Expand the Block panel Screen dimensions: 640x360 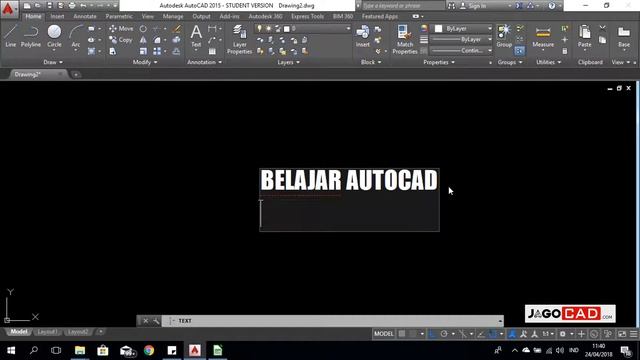tap(371, 62)
